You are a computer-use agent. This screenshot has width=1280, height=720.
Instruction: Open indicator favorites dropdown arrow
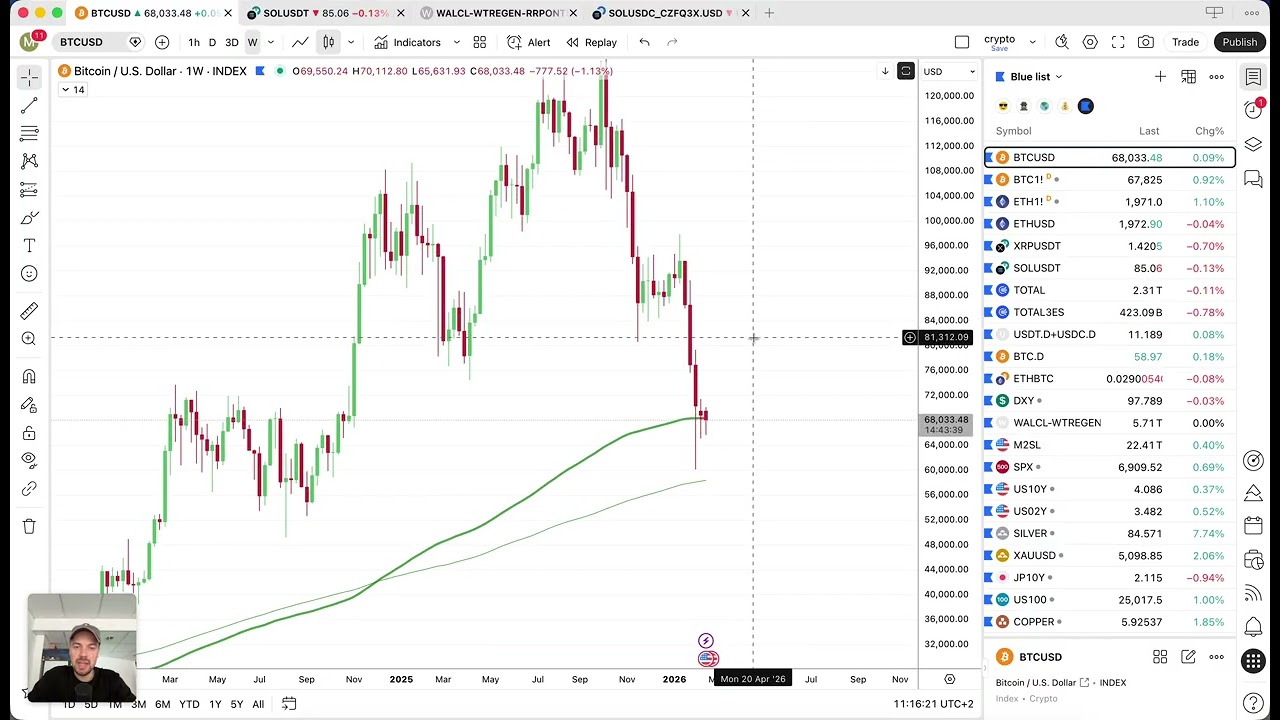pyautogui.click(x=456, y=42)
